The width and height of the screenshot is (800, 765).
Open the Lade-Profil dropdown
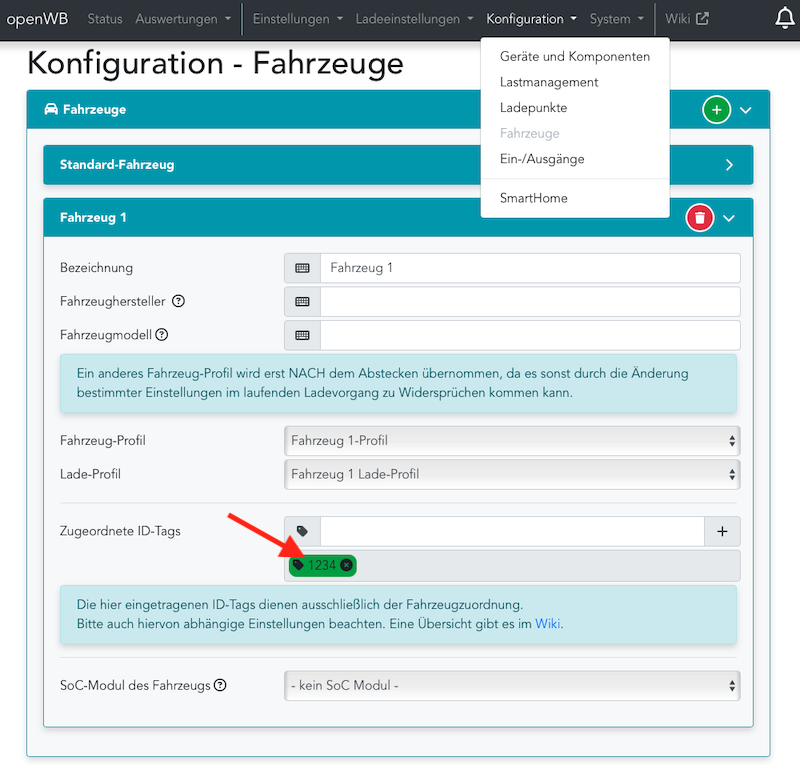(512, 474)
